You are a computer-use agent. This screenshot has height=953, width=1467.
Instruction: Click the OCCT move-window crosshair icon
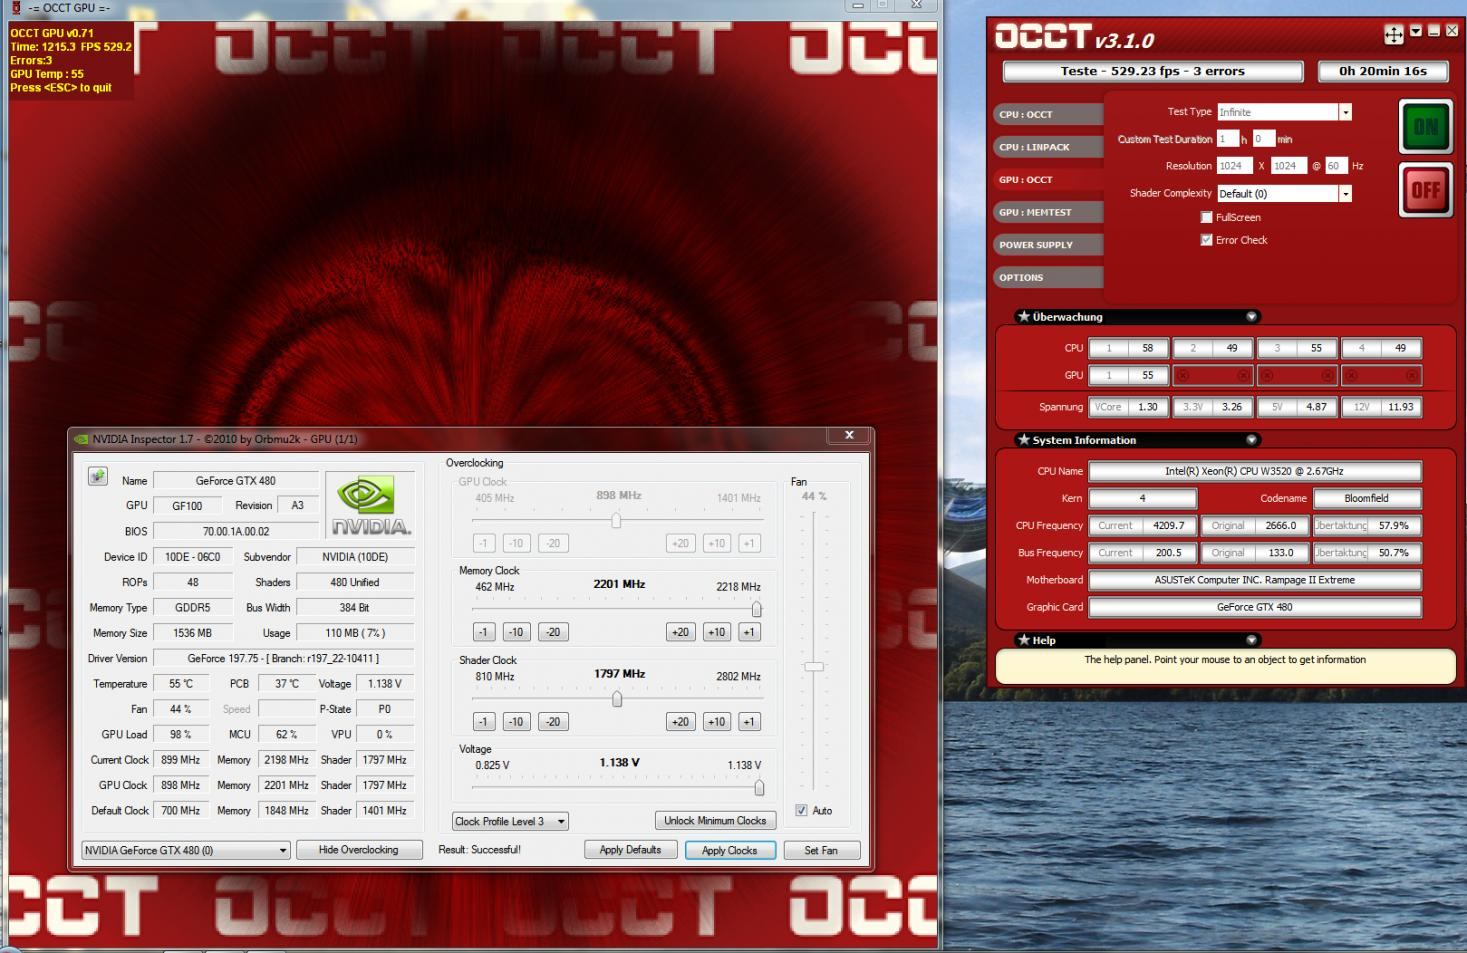[1393, 35]
